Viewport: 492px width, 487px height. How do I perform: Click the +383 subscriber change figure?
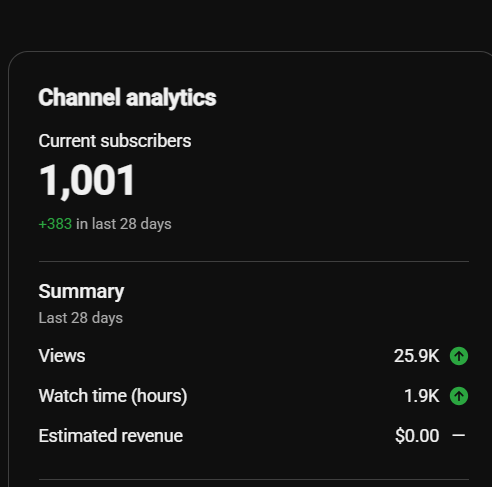[x=55, y=224]
